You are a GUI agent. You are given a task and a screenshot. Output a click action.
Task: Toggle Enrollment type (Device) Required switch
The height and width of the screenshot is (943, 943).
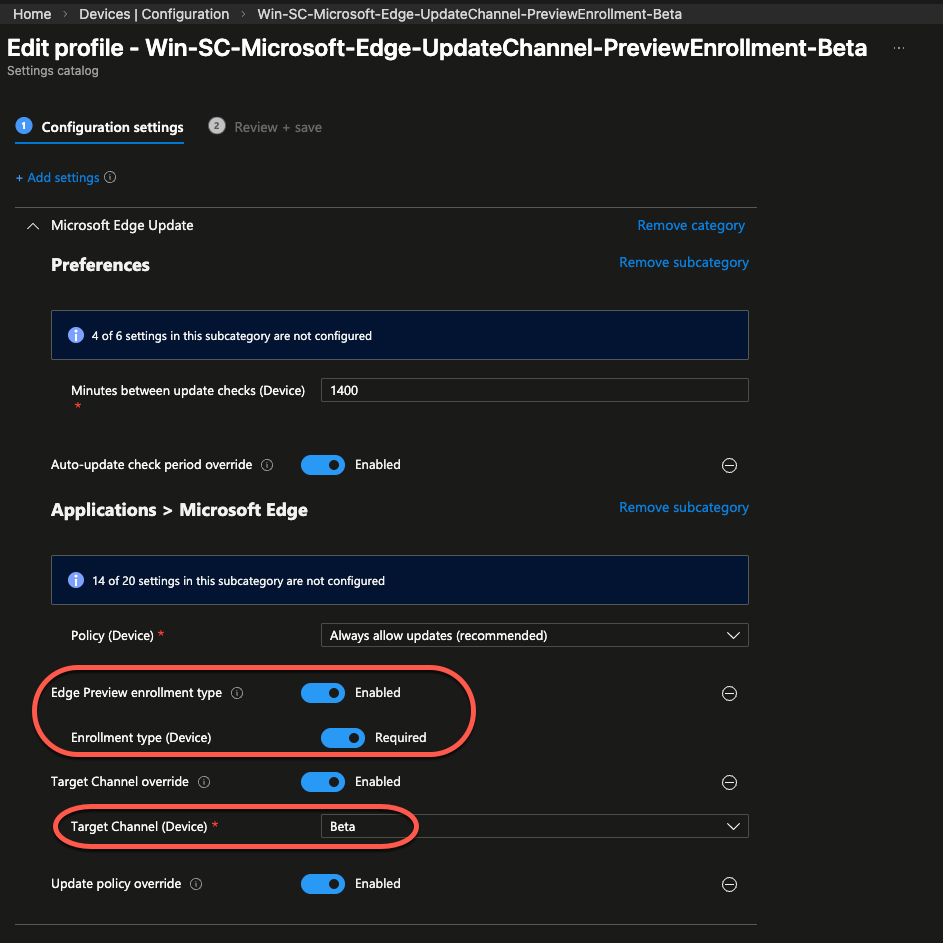[343, 738]
